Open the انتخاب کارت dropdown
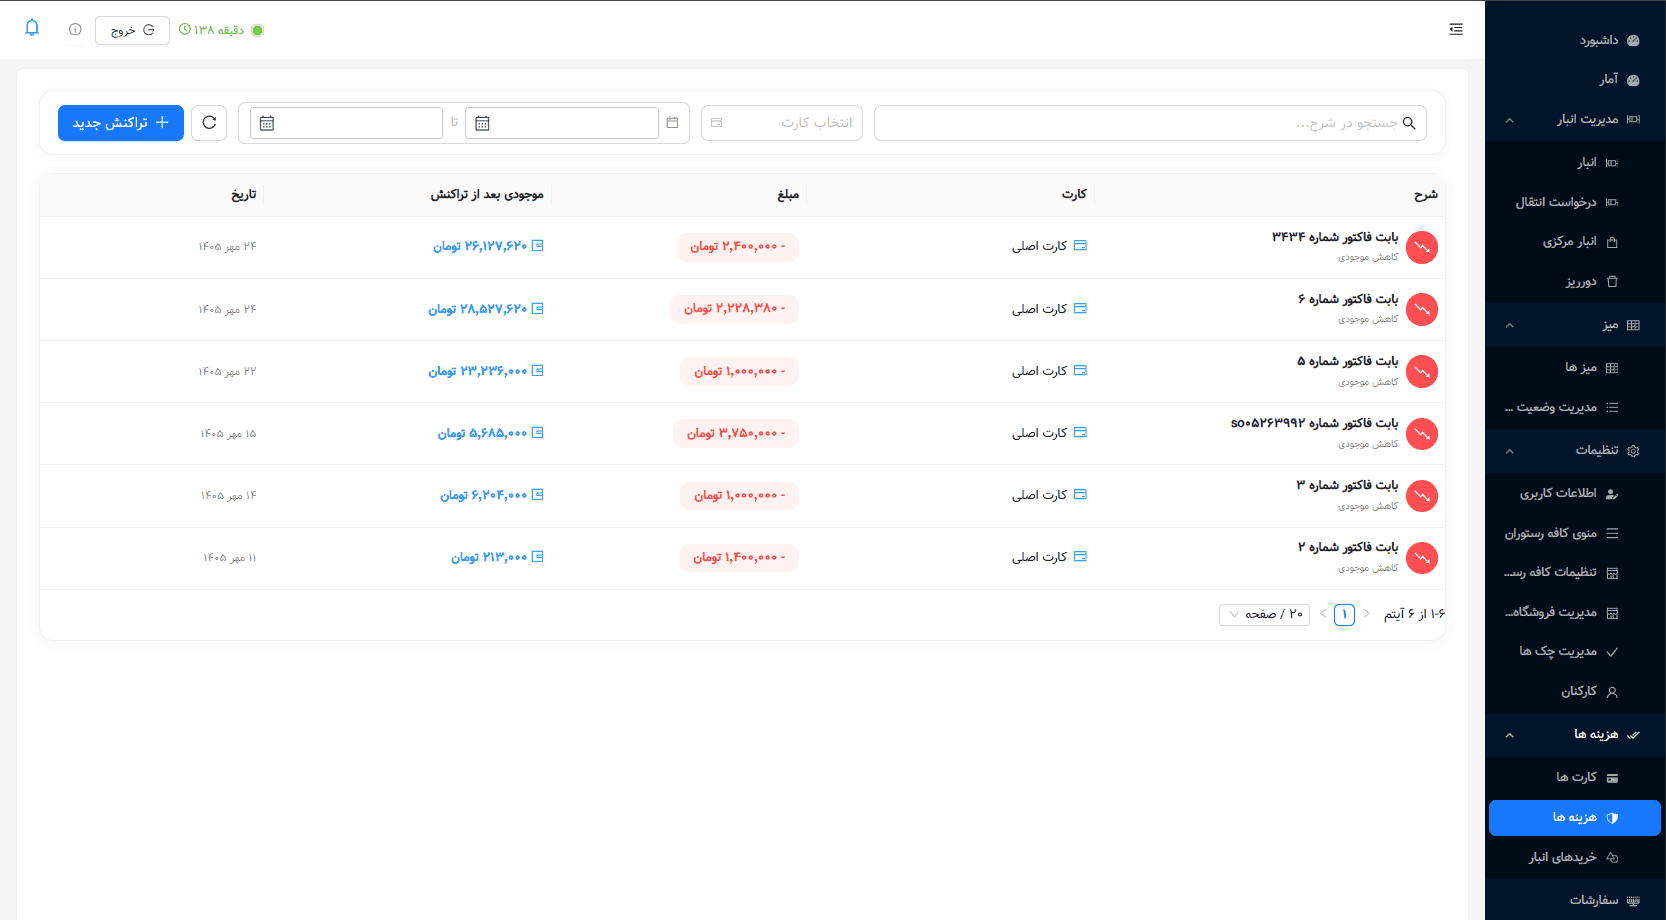 click(782, 123)
